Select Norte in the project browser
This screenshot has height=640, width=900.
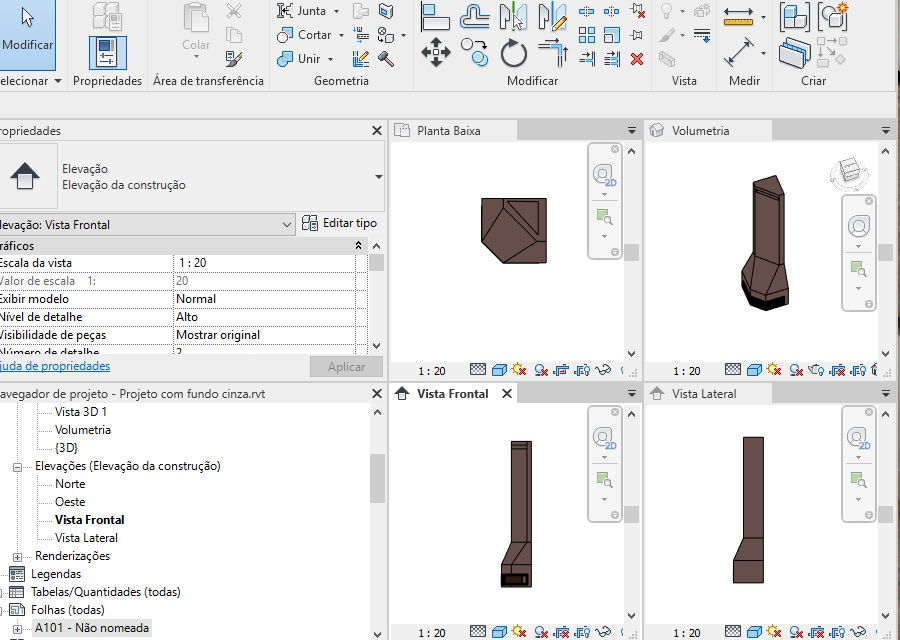pos(70,484)
